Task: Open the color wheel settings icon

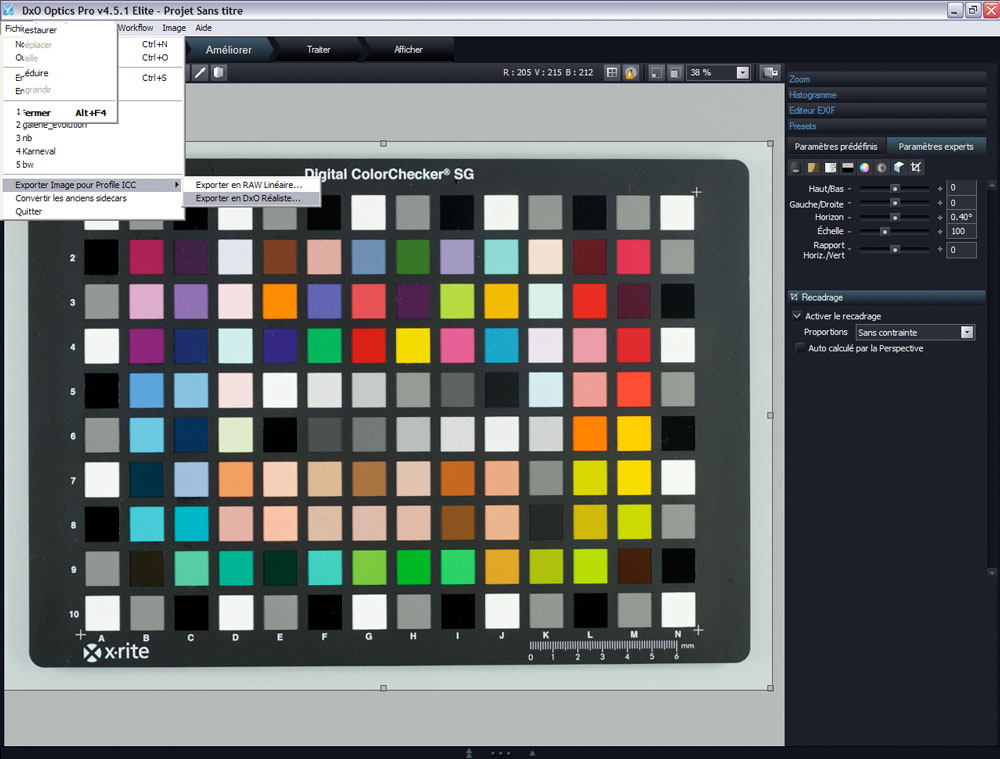Action: [864, 168]
